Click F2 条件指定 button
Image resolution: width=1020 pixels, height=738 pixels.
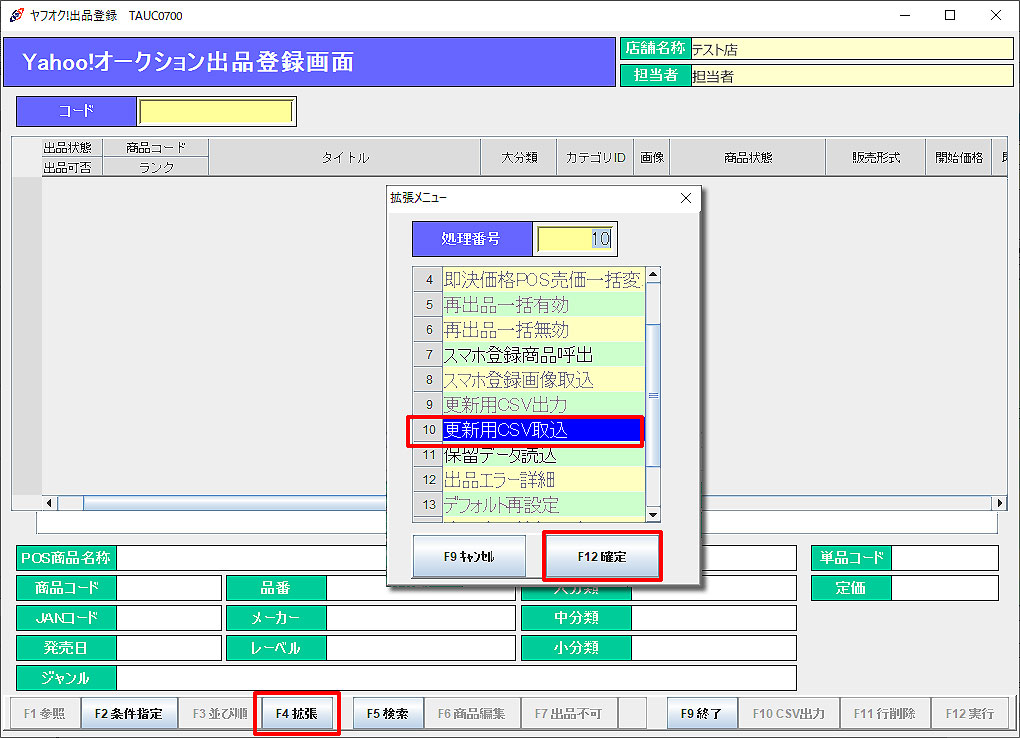[x=129, y=713]
